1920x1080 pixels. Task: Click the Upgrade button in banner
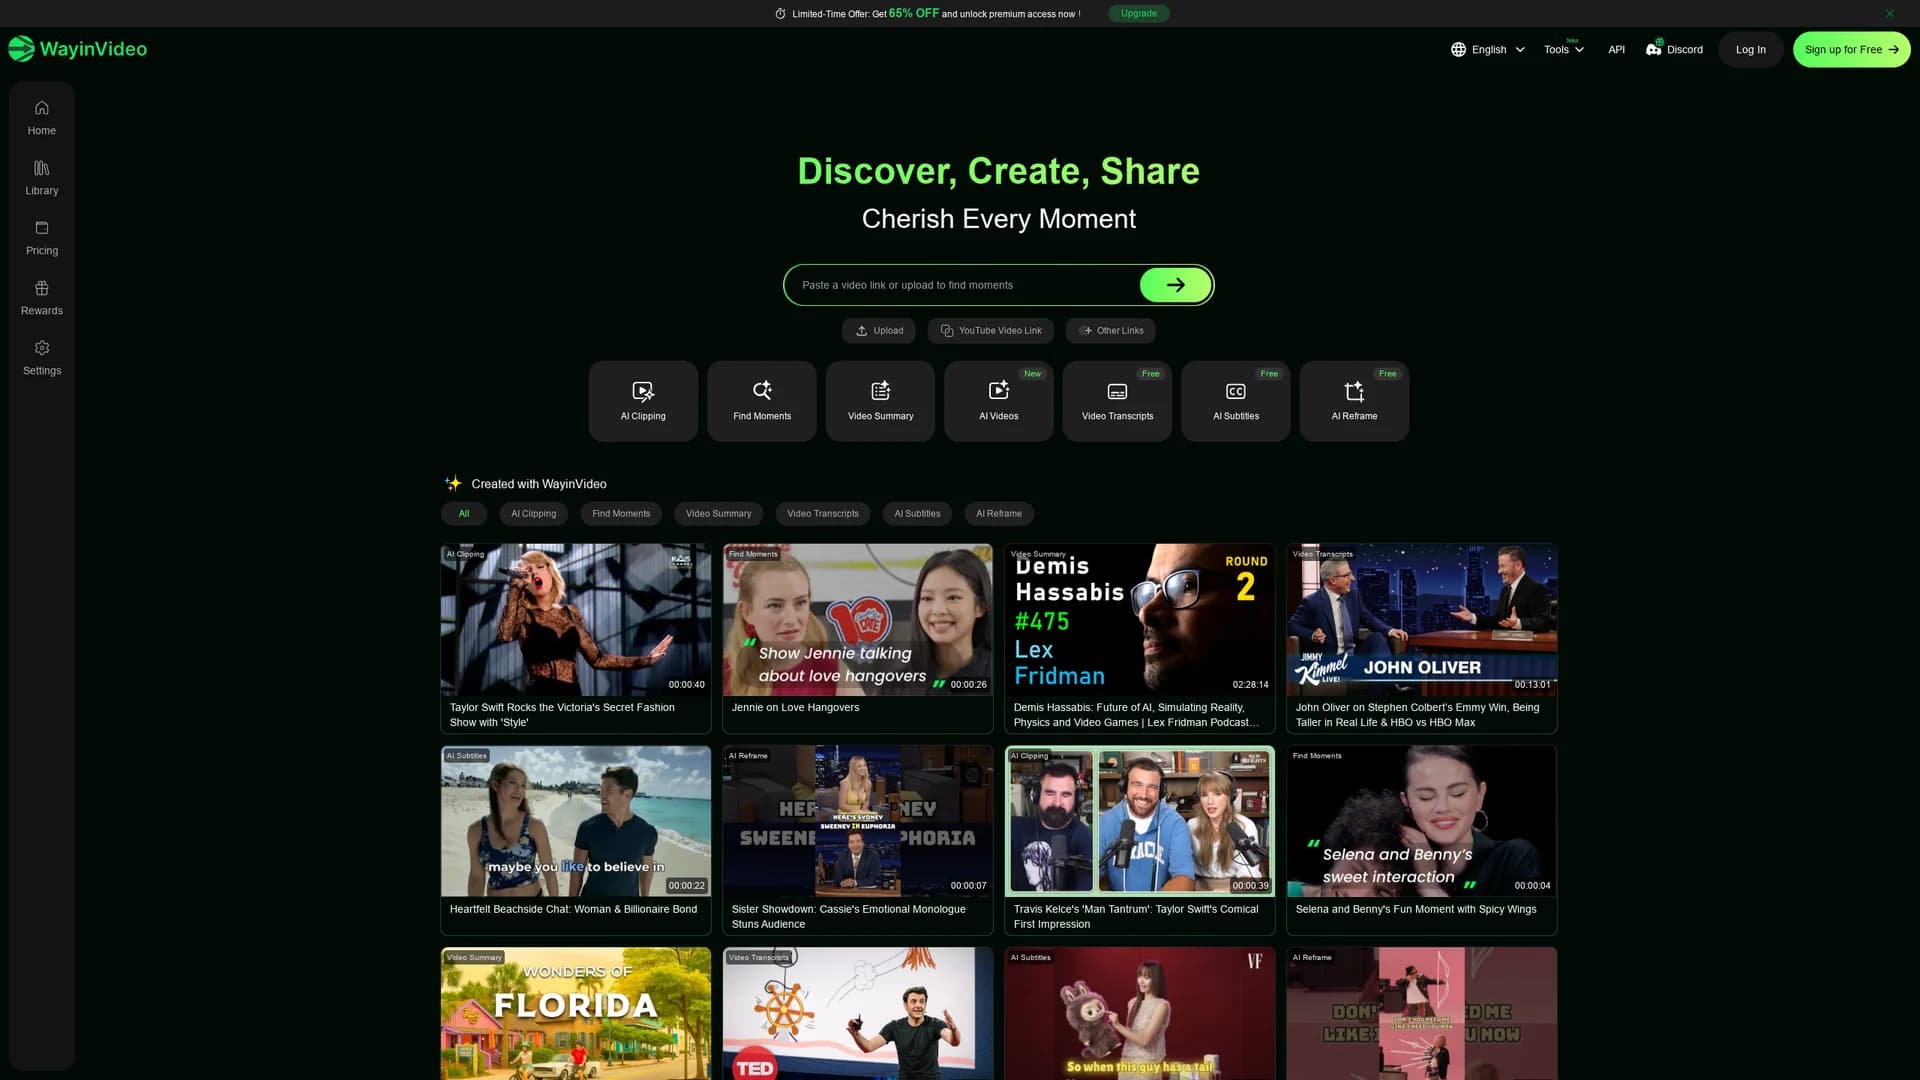coord(1139,14)
